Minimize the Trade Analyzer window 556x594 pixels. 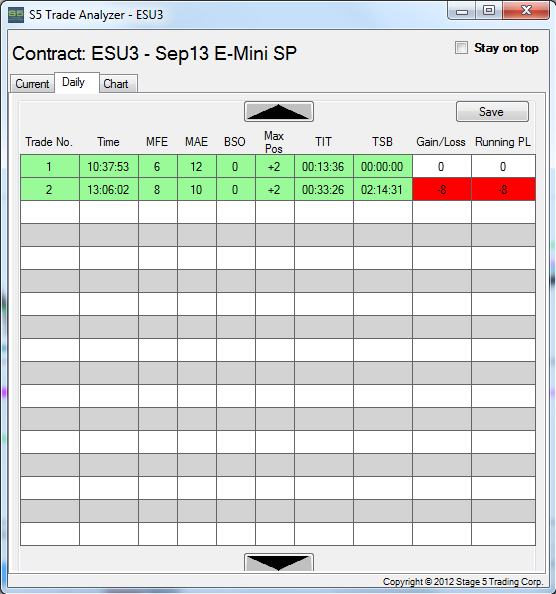(x=462, y=11)
